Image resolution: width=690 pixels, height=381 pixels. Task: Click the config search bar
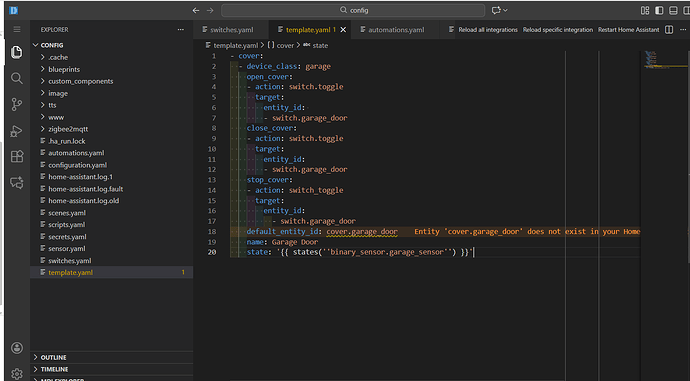353,10
